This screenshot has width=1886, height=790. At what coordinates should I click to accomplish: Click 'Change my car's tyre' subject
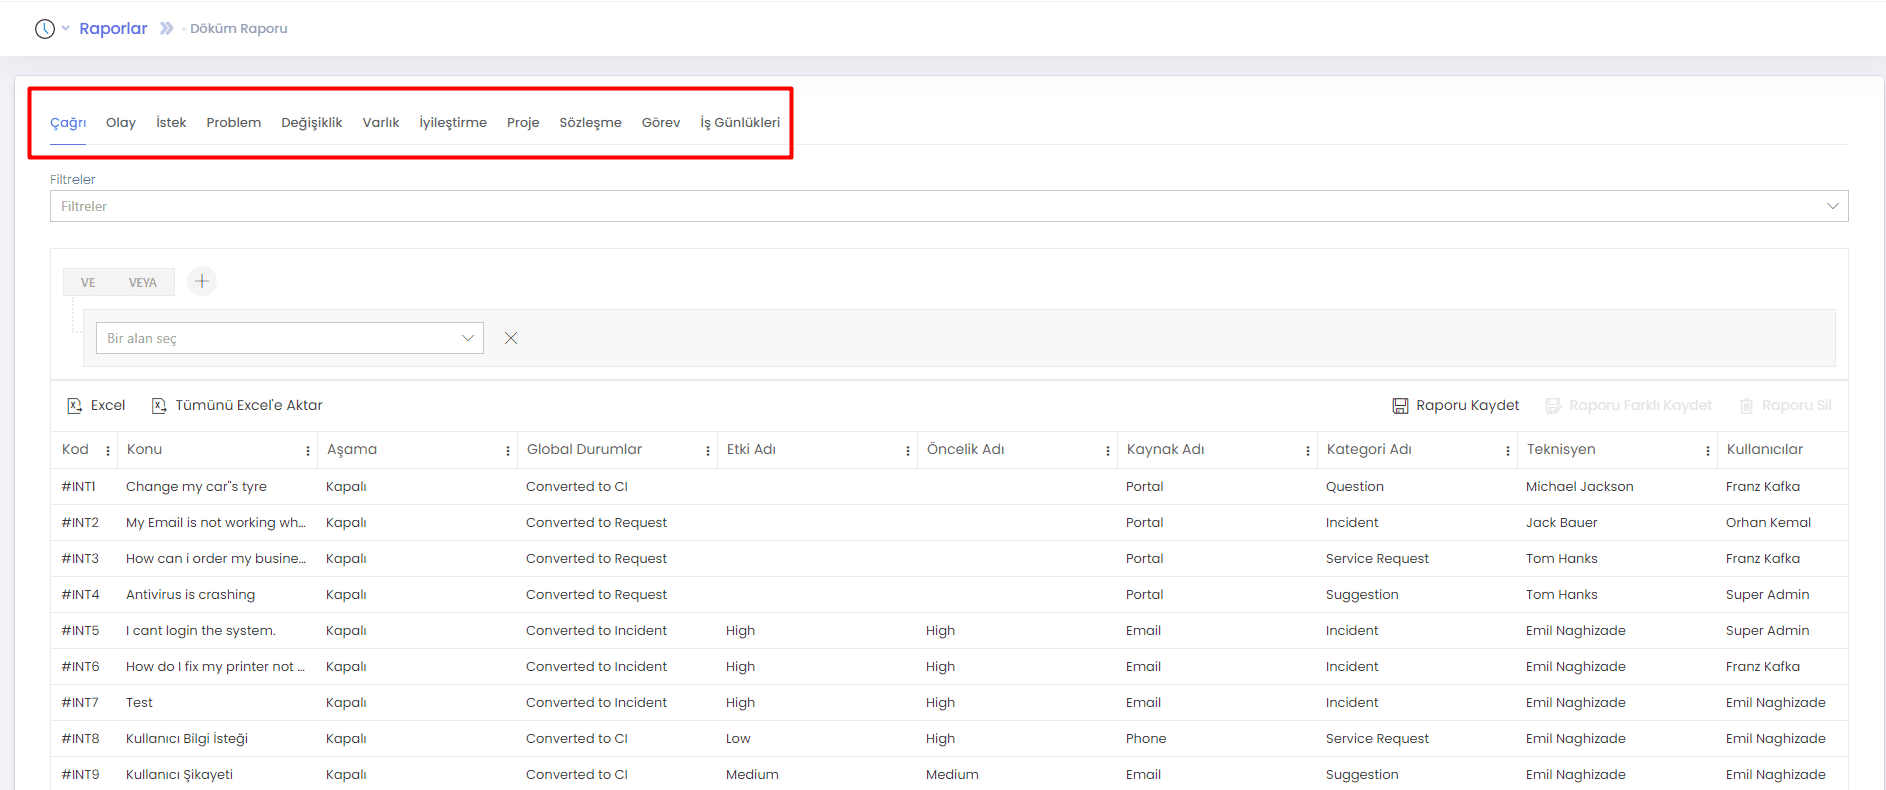click(196, 487)
